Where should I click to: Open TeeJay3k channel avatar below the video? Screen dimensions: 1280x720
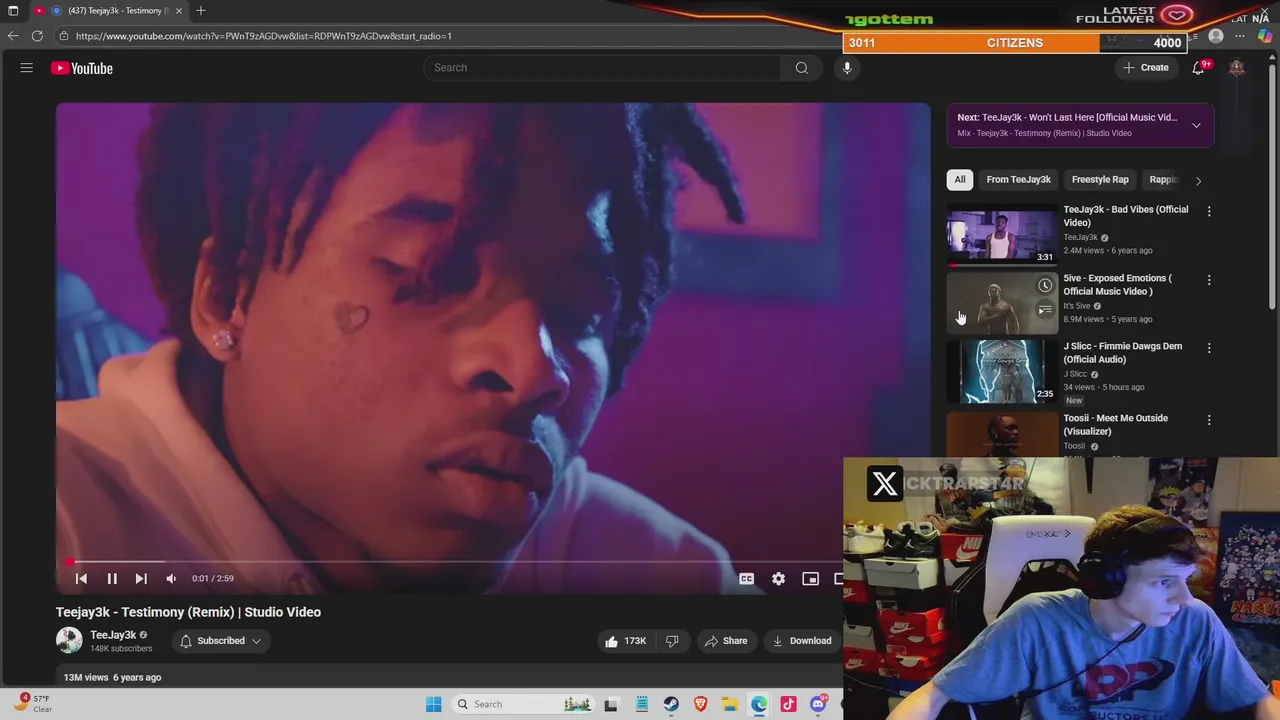(69, 641)
